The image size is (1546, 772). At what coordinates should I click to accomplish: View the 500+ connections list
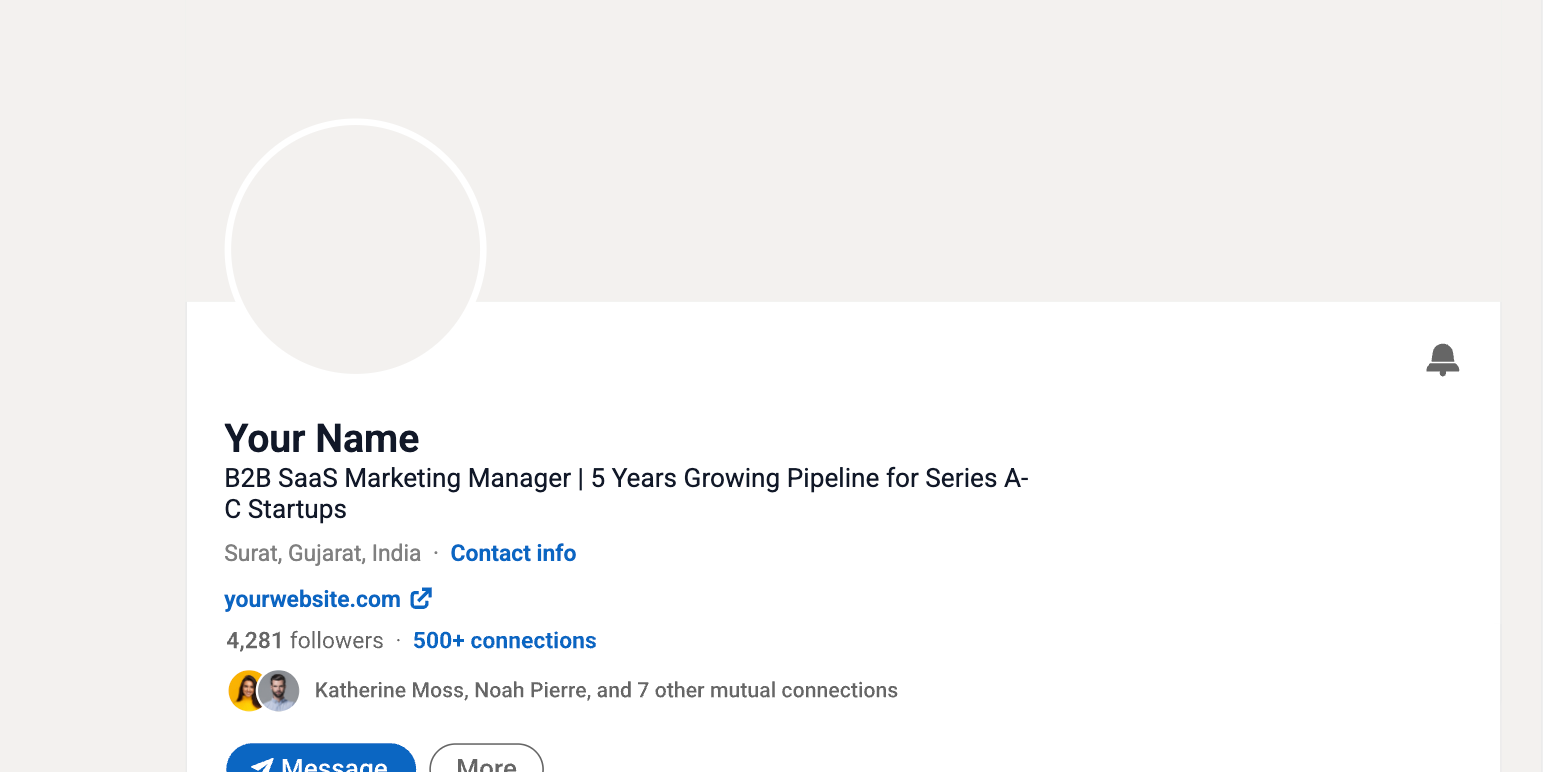click(x=504, y=641)
